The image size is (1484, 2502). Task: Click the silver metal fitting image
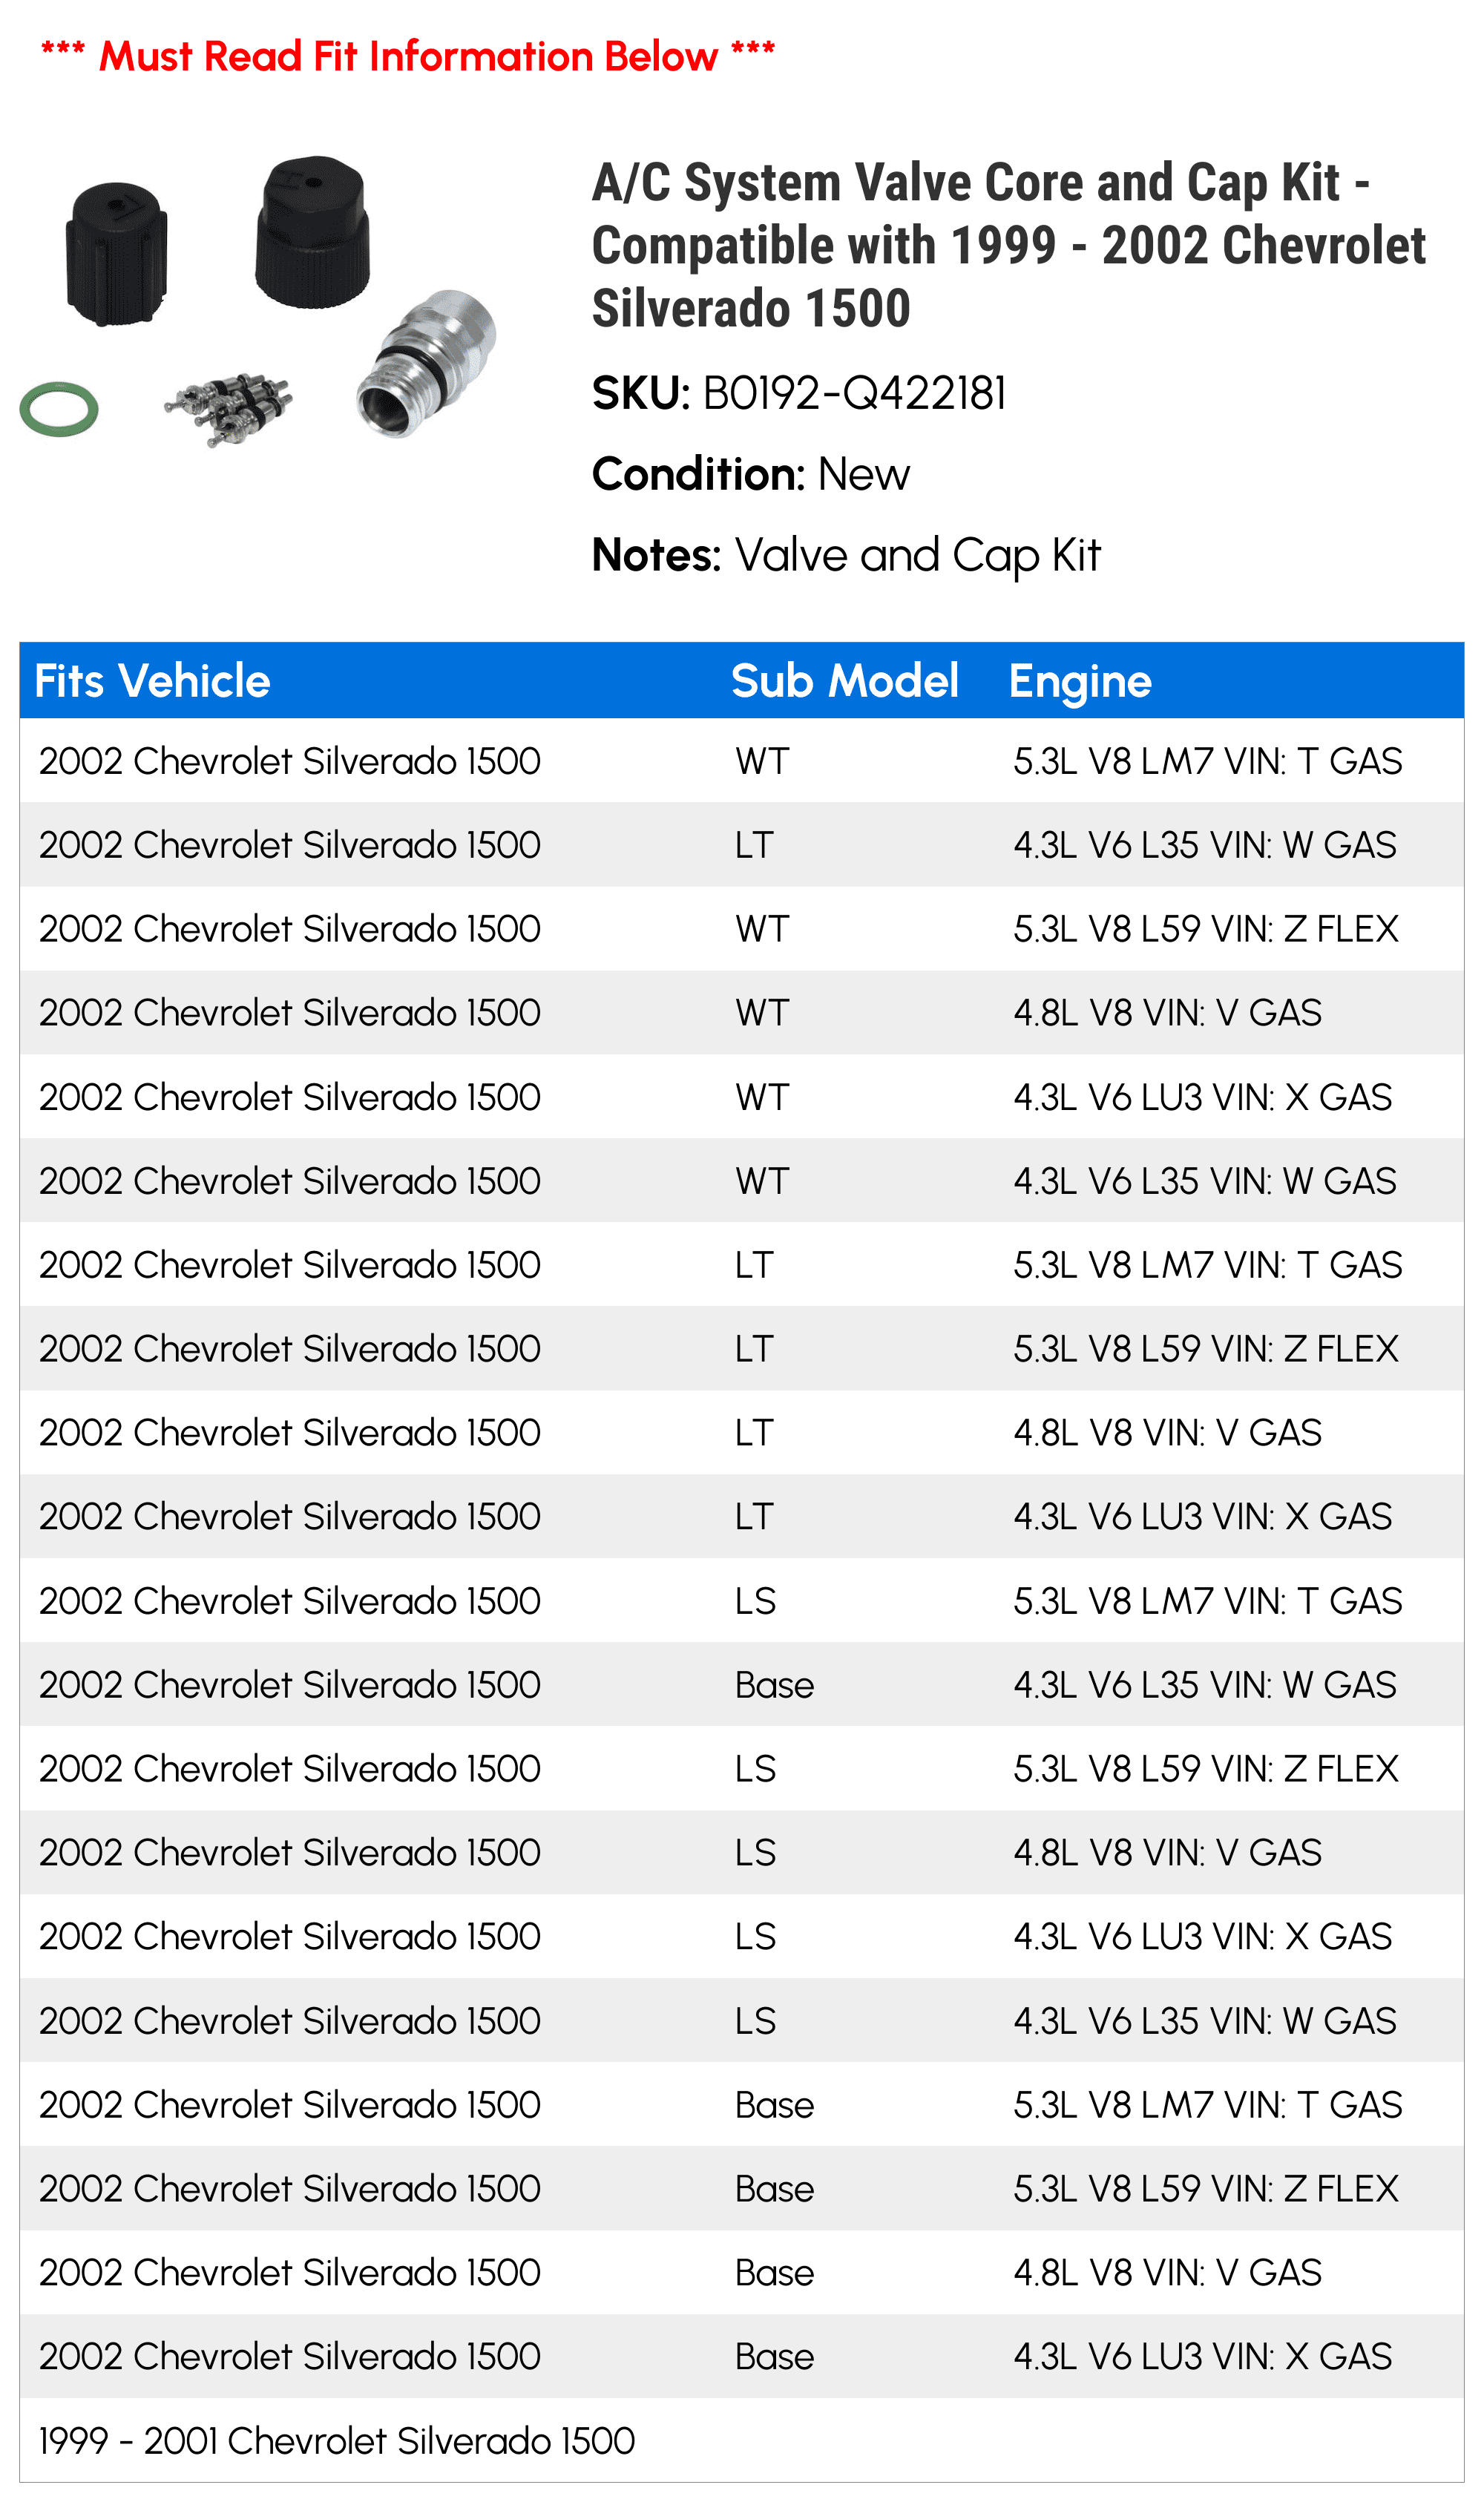[x=426, y=363]
